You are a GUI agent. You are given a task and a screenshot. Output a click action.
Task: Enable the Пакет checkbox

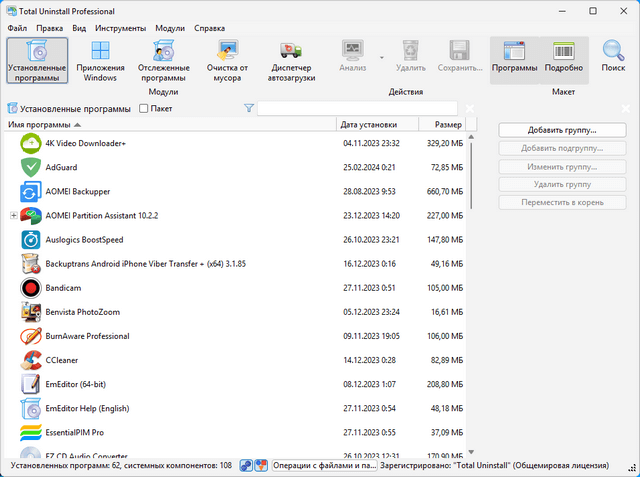(144, 108)
